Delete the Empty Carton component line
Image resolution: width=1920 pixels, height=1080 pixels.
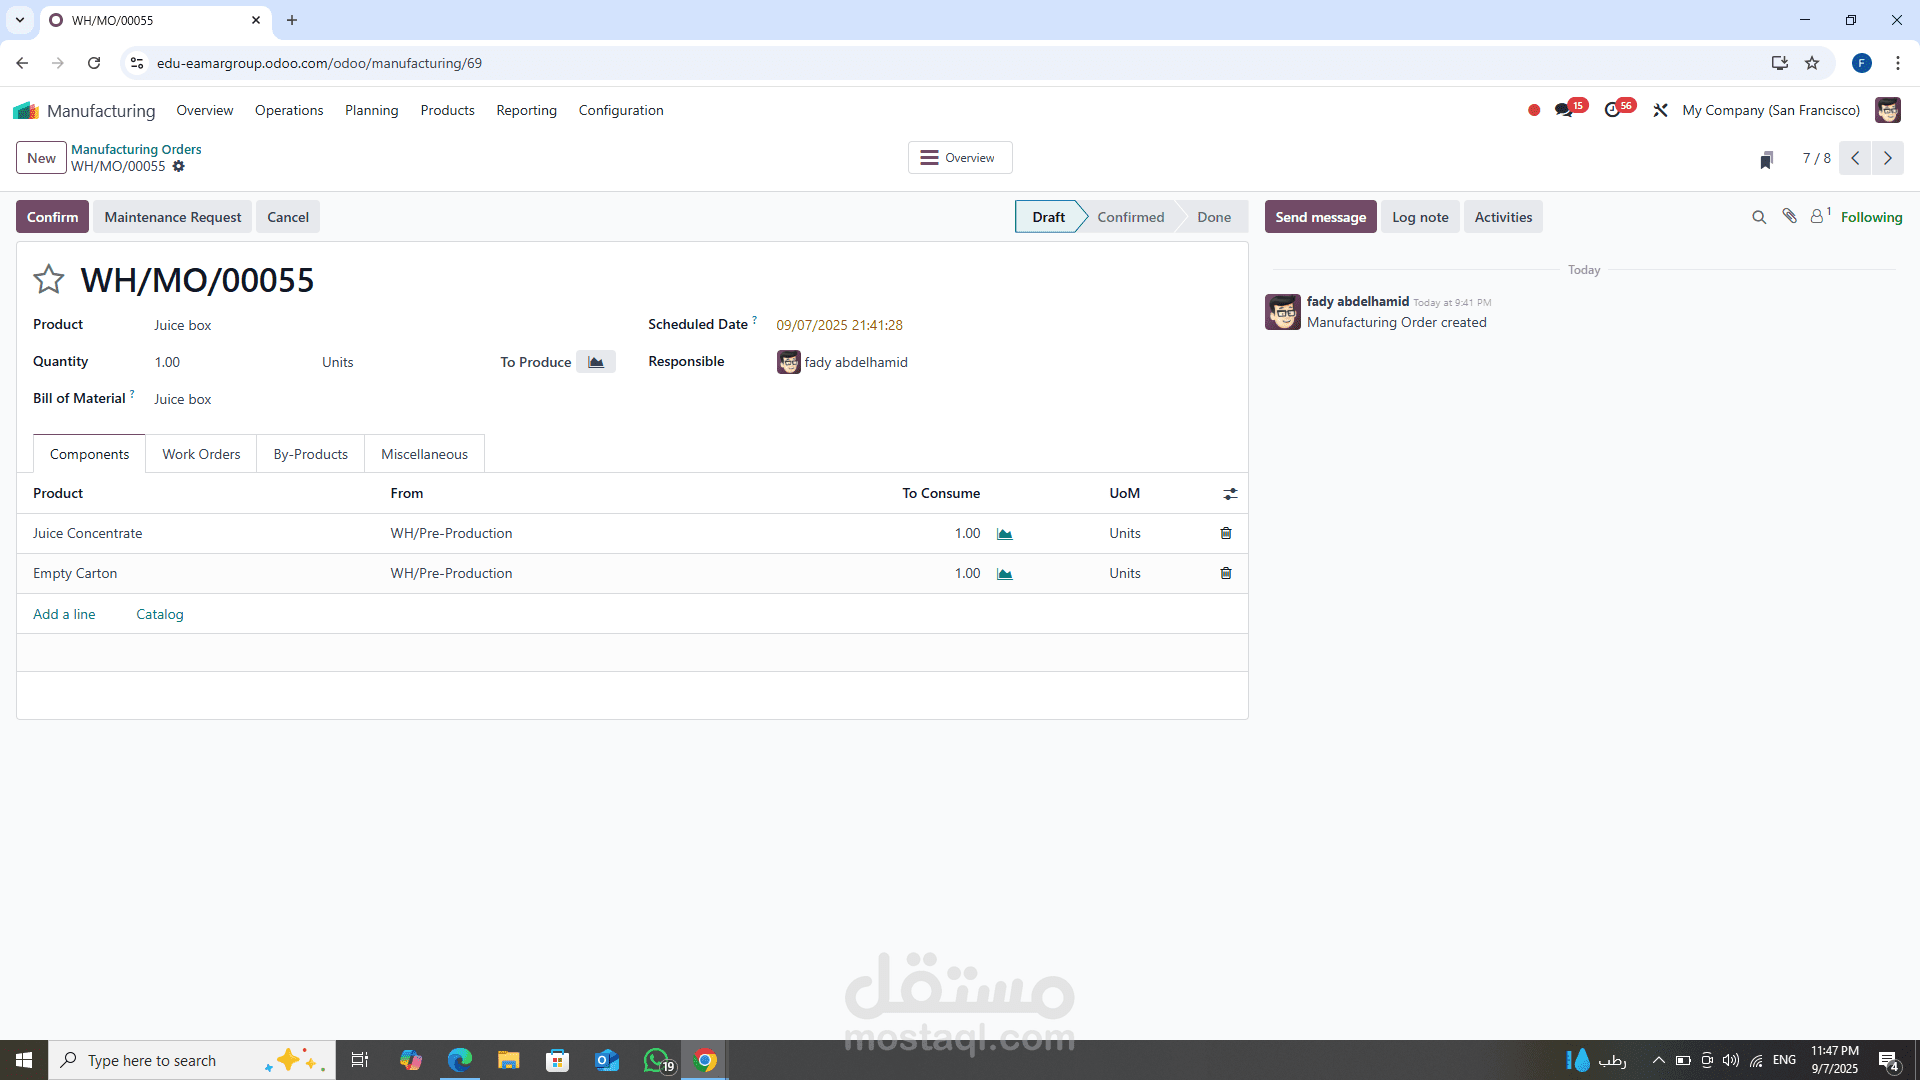tap(1226, 573)
